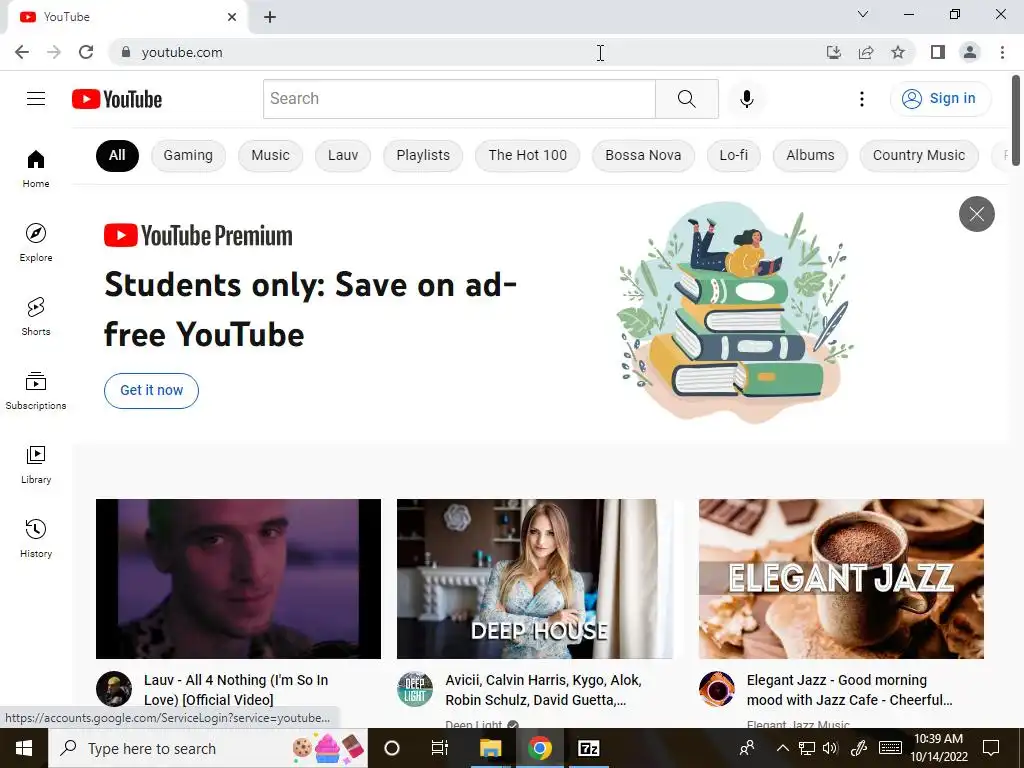Open a new browser tab
This screenshot has height=768, width=1024.
(x=270, y=17)
